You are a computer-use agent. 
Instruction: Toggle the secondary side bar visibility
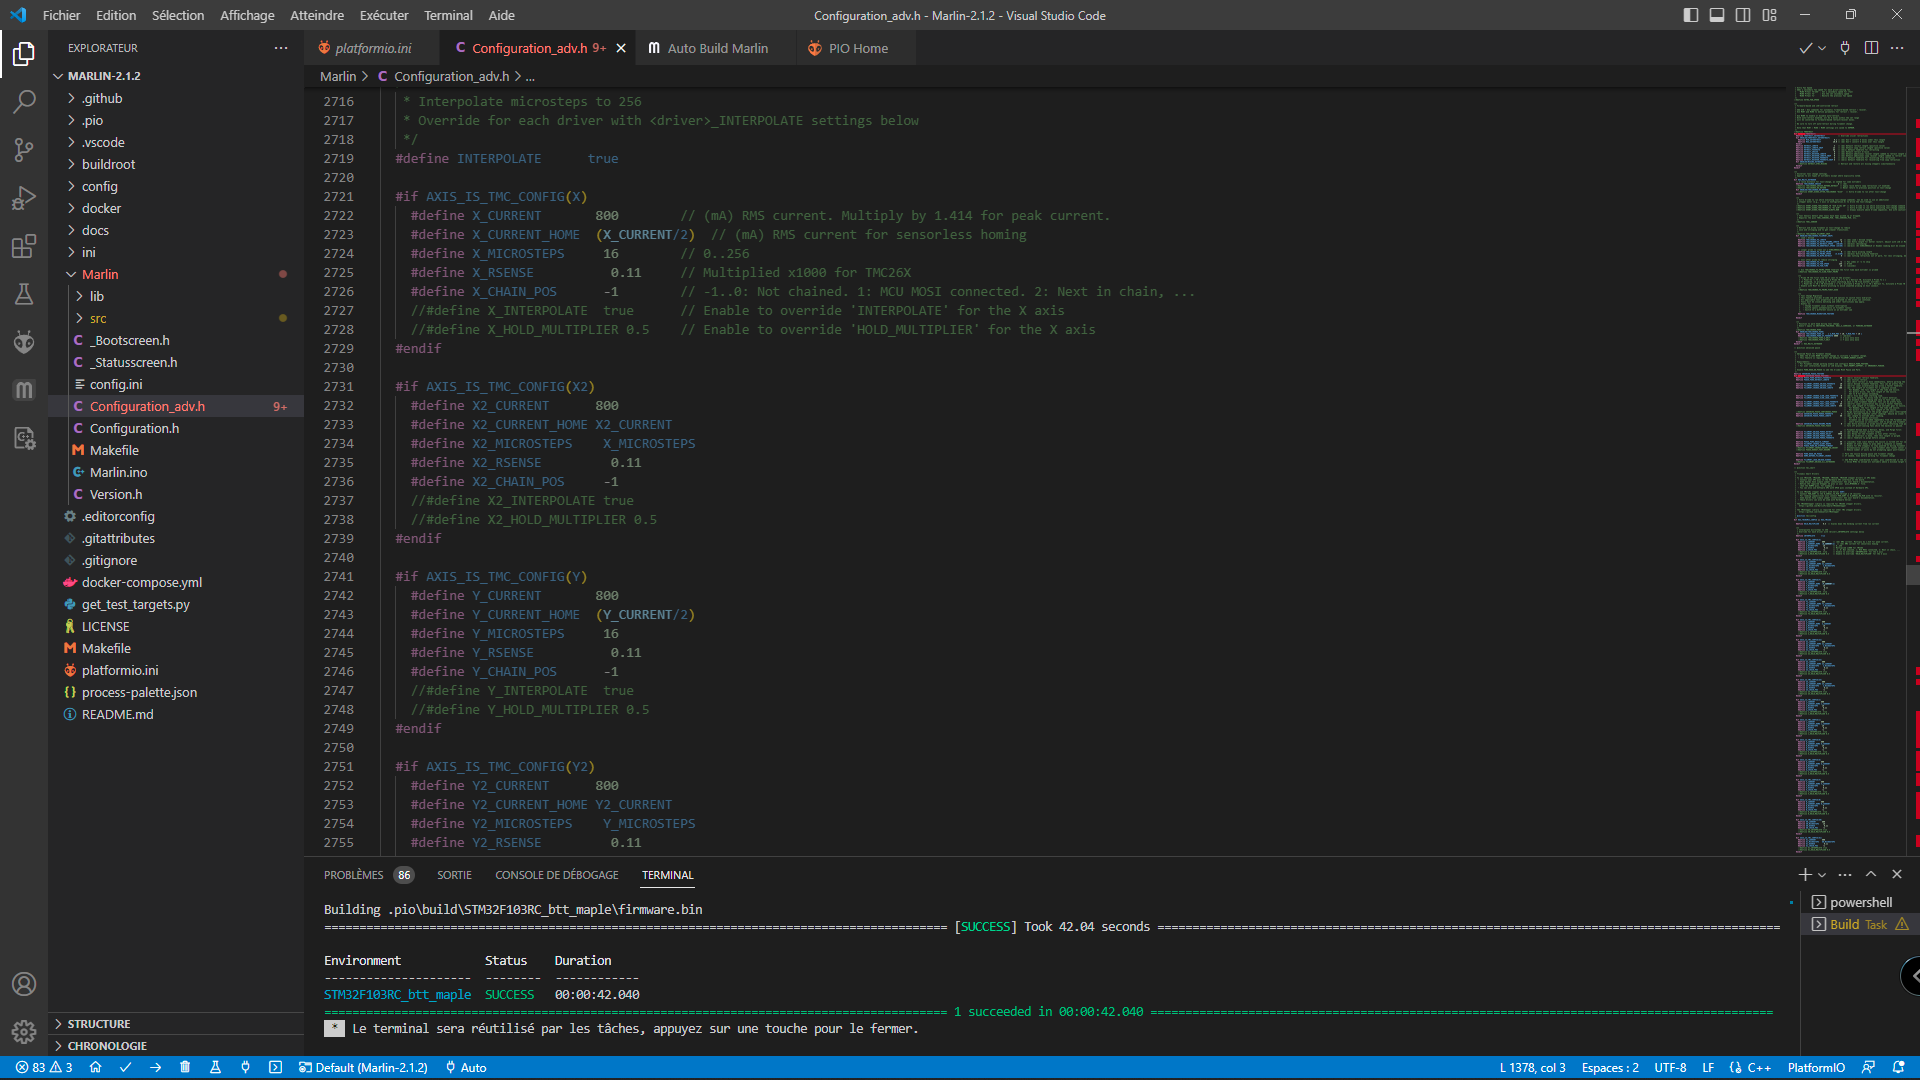pos(1743,15)
